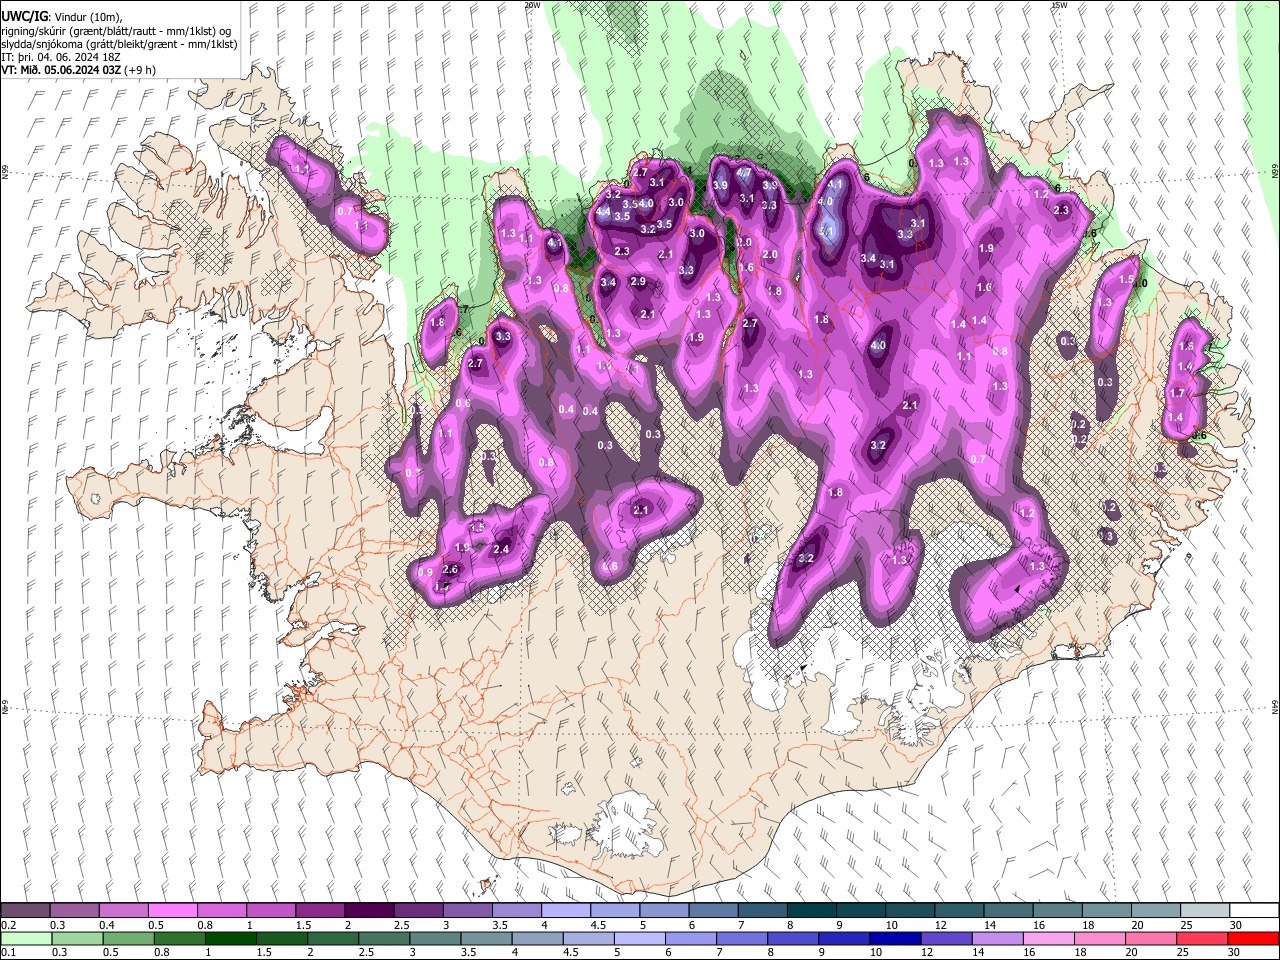Screen dimensions: 1280x960
Task: Pick the light lavender 4–4.5 snow scale swatch
Action: 564,910
